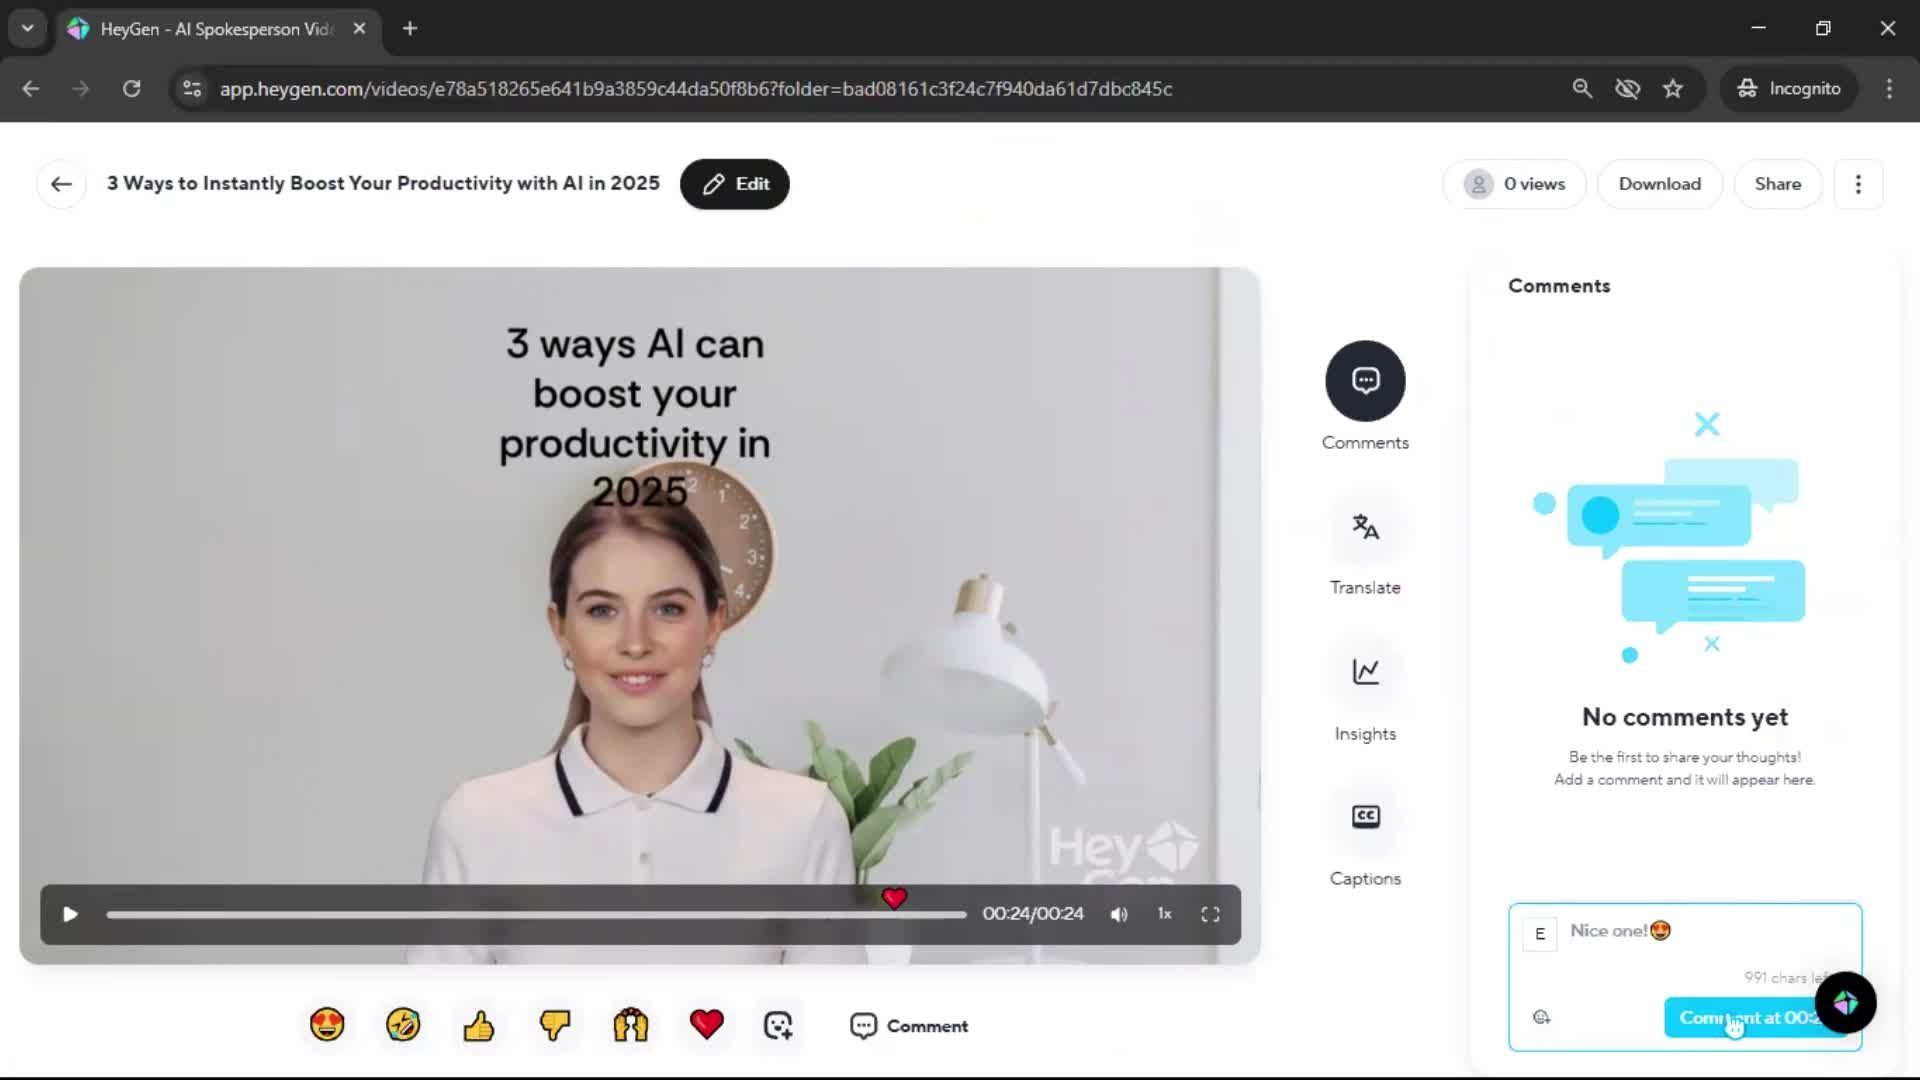Open the custom emoji reaction picker
This screenshot has width=1920, height=1080.
click(x=778, y=1025)
